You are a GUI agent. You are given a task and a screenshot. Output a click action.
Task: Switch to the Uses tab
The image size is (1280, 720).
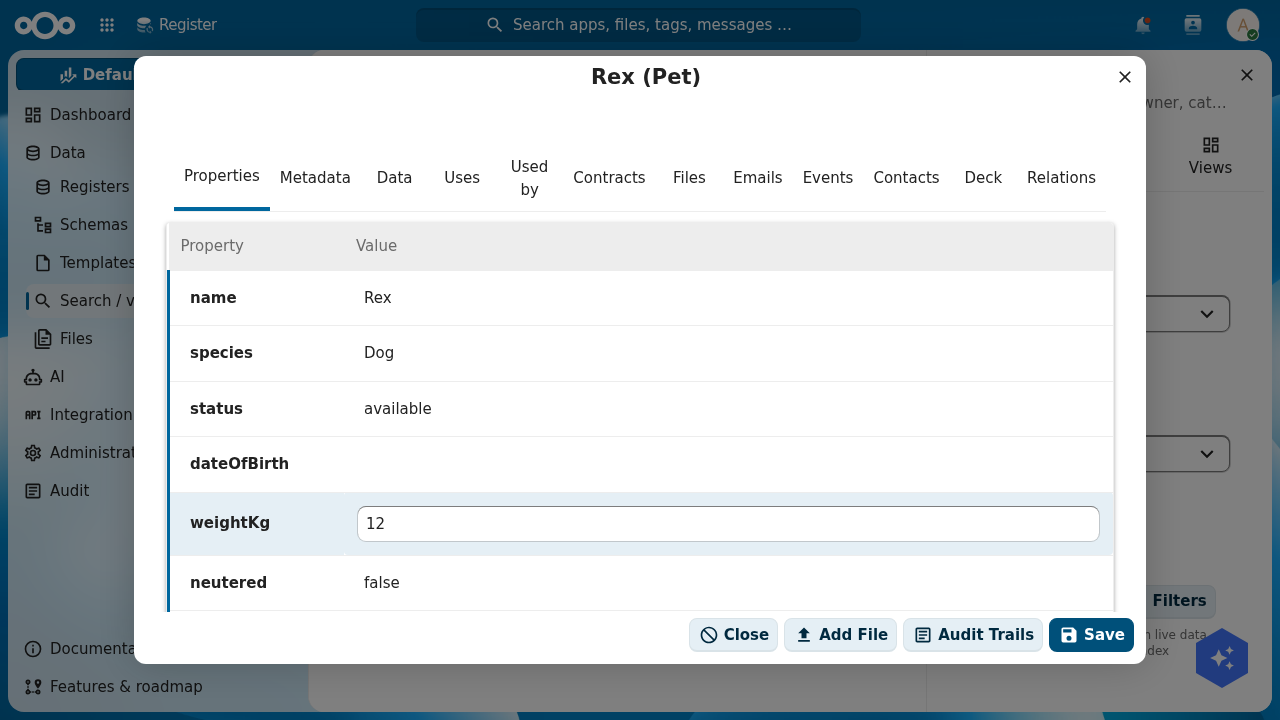click(462, 178)
